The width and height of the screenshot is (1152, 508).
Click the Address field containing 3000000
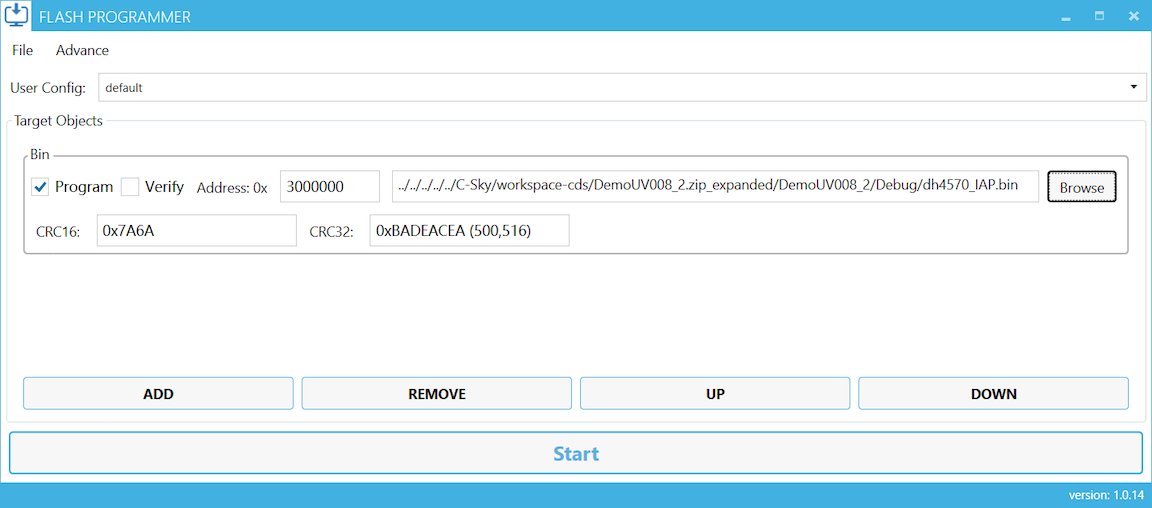click(x=329, y=187)
